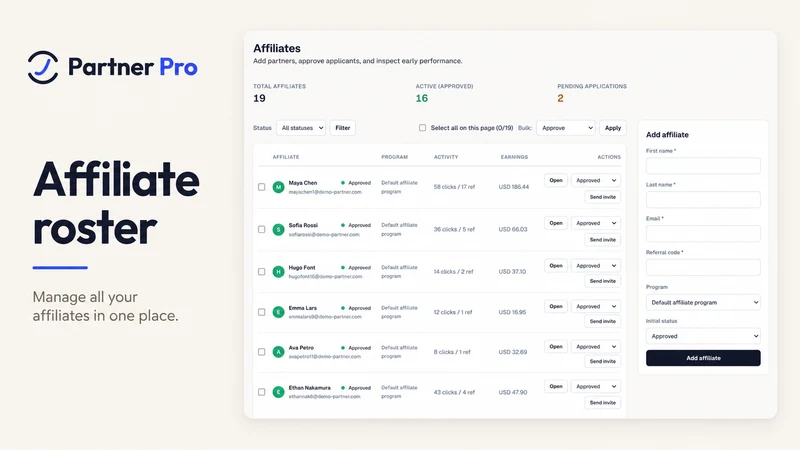The image size is (800, 450).
Task: Click Open for Ava Petro
Action: (x=556, y=346)
